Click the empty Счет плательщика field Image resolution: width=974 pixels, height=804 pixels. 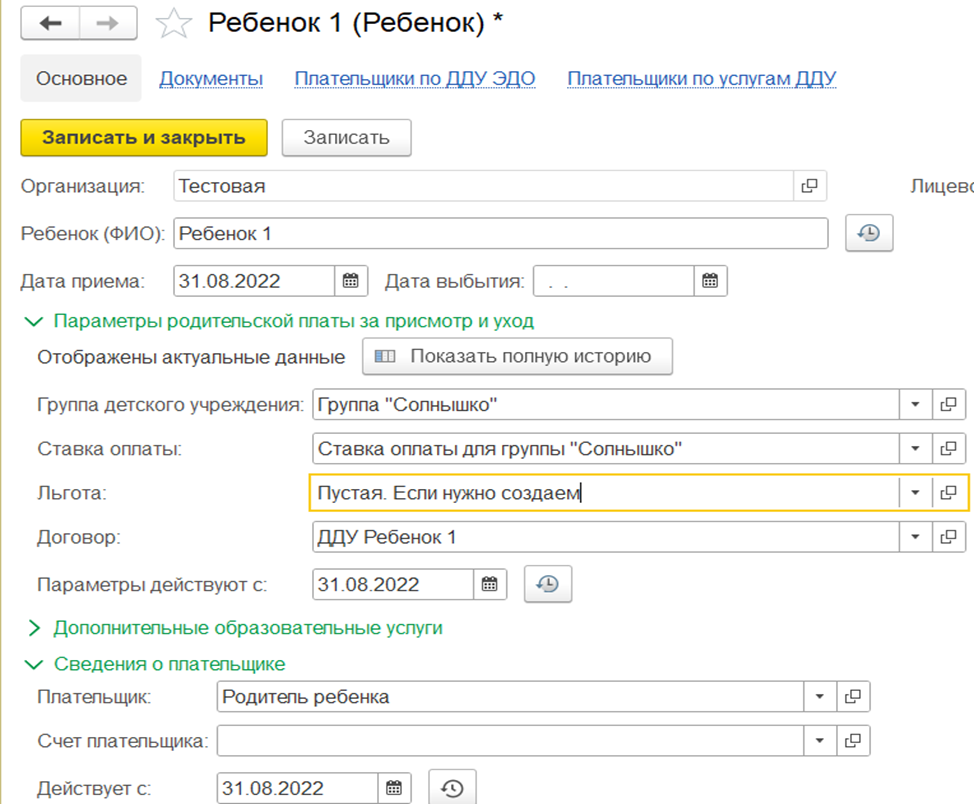click(511, 741)
